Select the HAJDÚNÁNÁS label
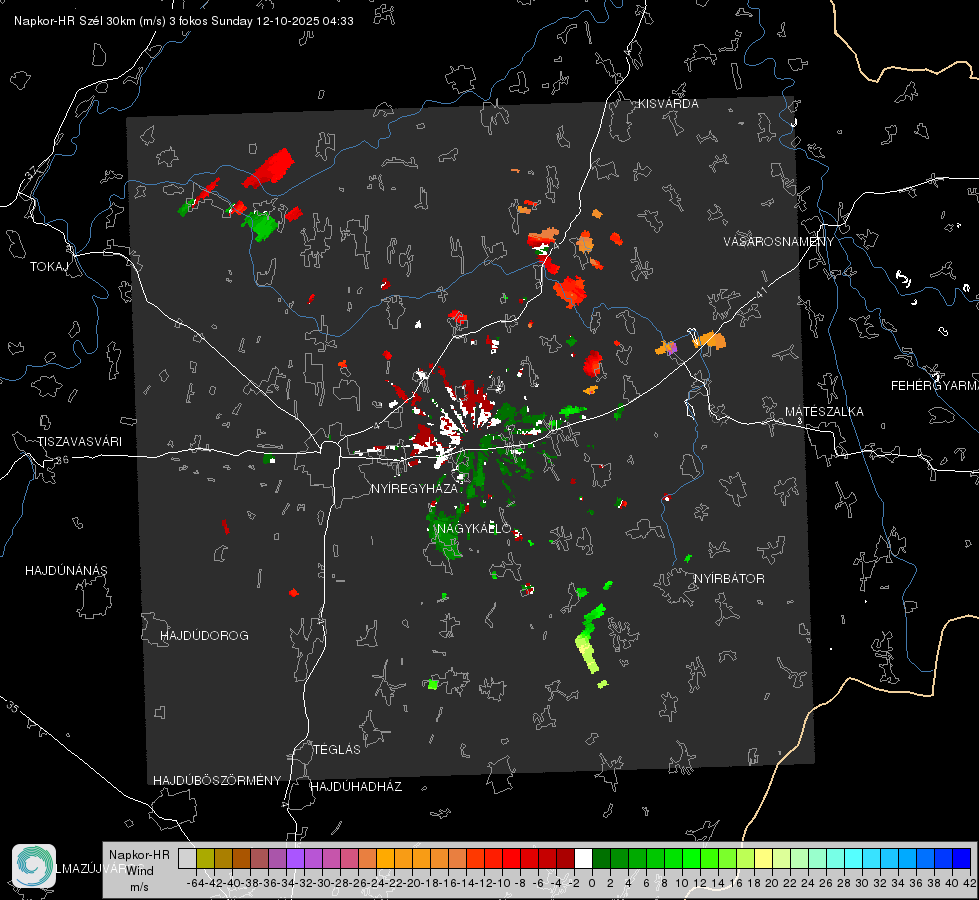 click(x=66, y=571)
